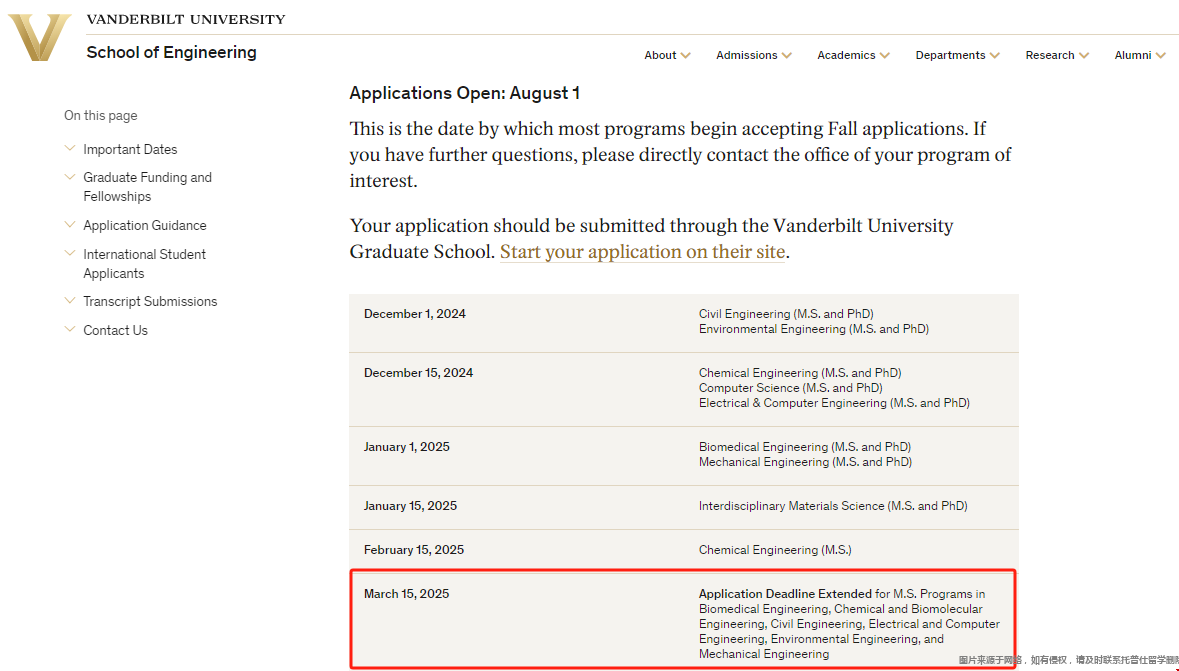Viewport: 1179px width, 671px height.
Task: Open the About menu
Action: [660, 55]
